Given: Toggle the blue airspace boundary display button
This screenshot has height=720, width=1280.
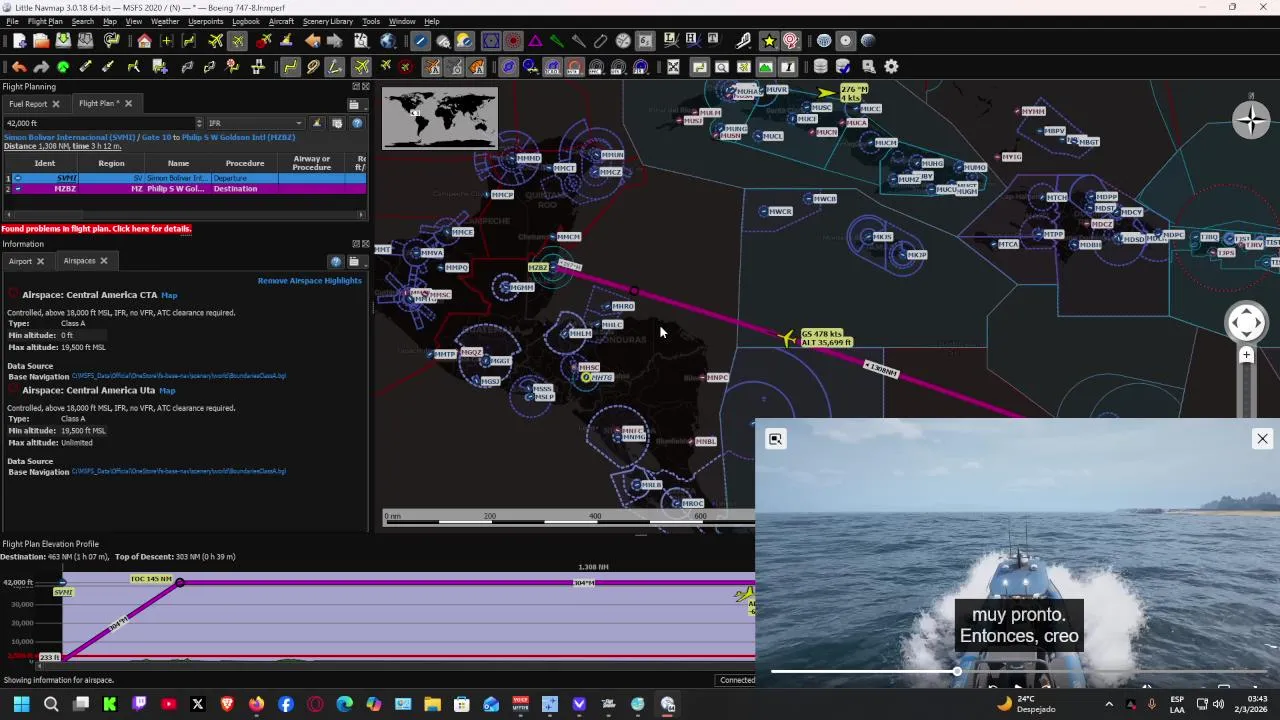Looking at the screenshot, I should [x=490, y=41].
